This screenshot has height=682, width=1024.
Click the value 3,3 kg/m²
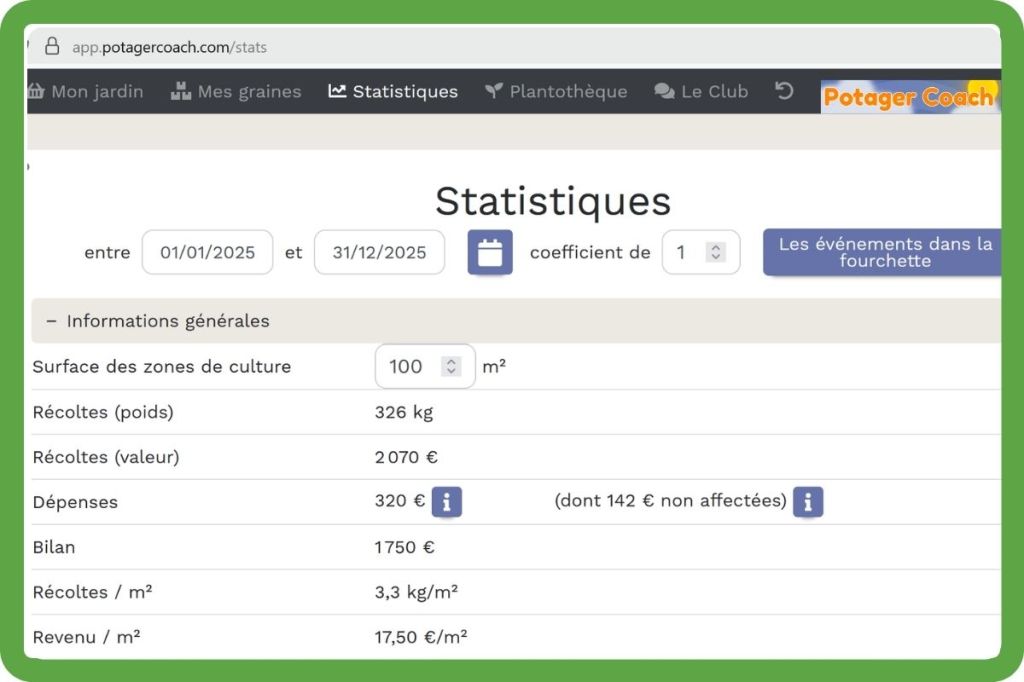pyautogui.click(x=416, y=593)
